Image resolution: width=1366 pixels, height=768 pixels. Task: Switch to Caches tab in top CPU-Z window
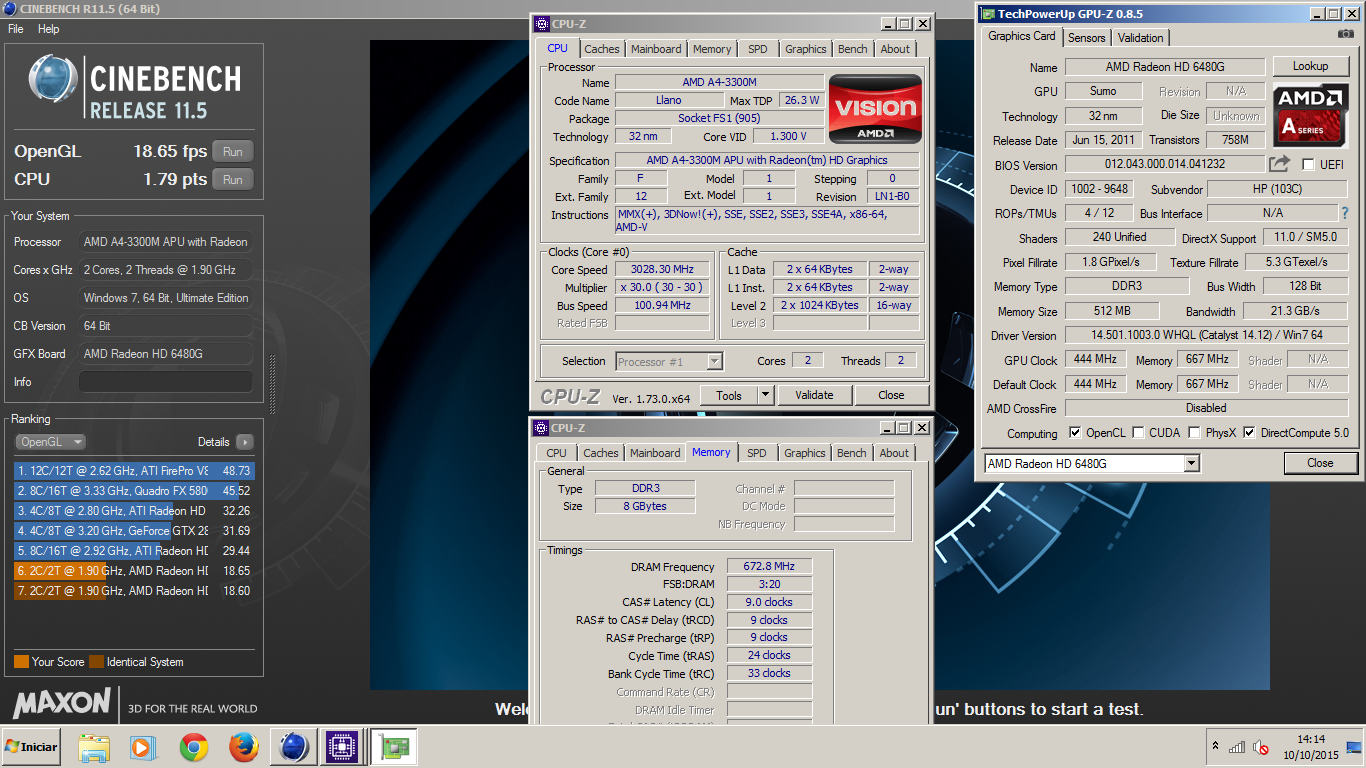coord(602,49)
